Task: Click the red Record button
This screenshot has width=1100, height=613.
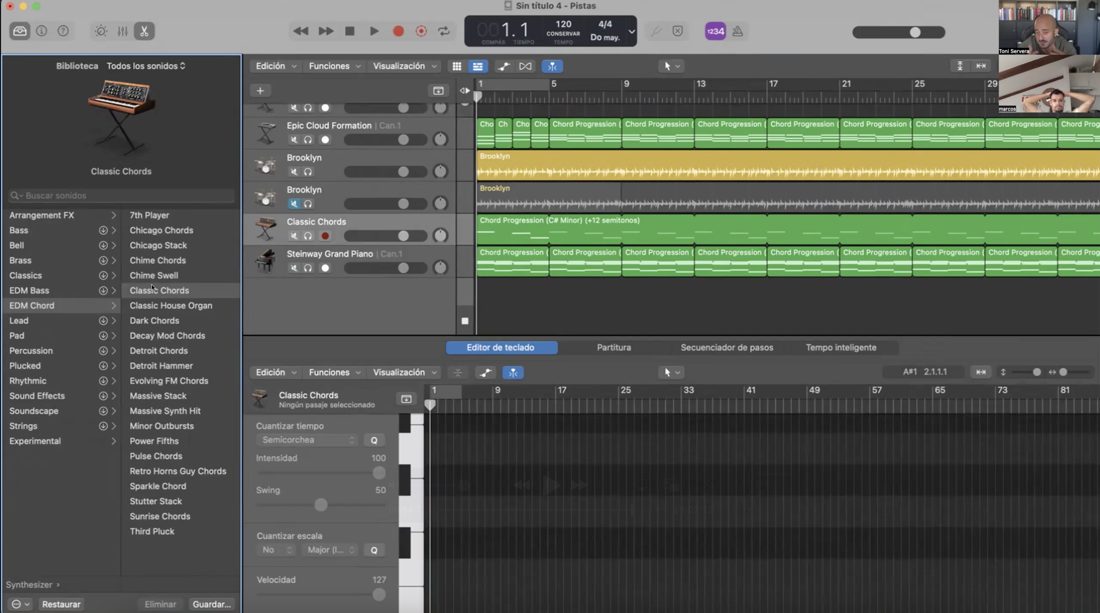Action: point(398,31)
